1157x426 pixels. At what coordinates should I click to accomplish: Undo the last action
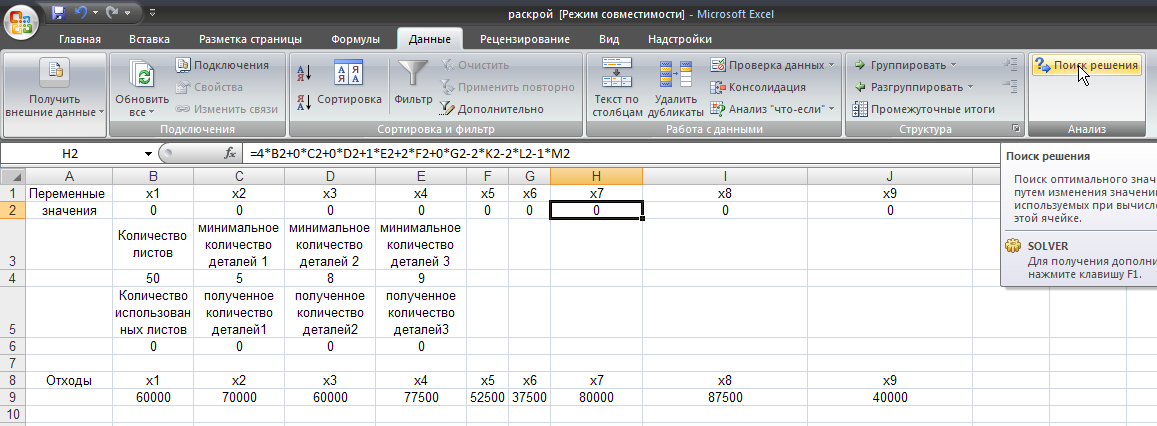[81, 13]
